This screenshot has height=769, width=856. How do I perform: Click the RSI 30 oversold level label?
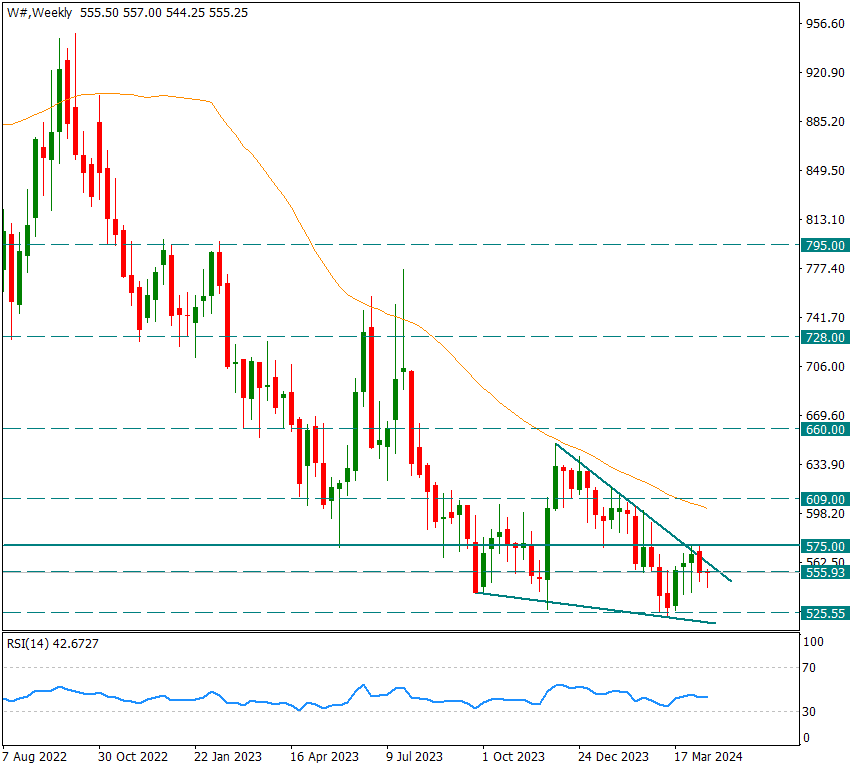809,711
